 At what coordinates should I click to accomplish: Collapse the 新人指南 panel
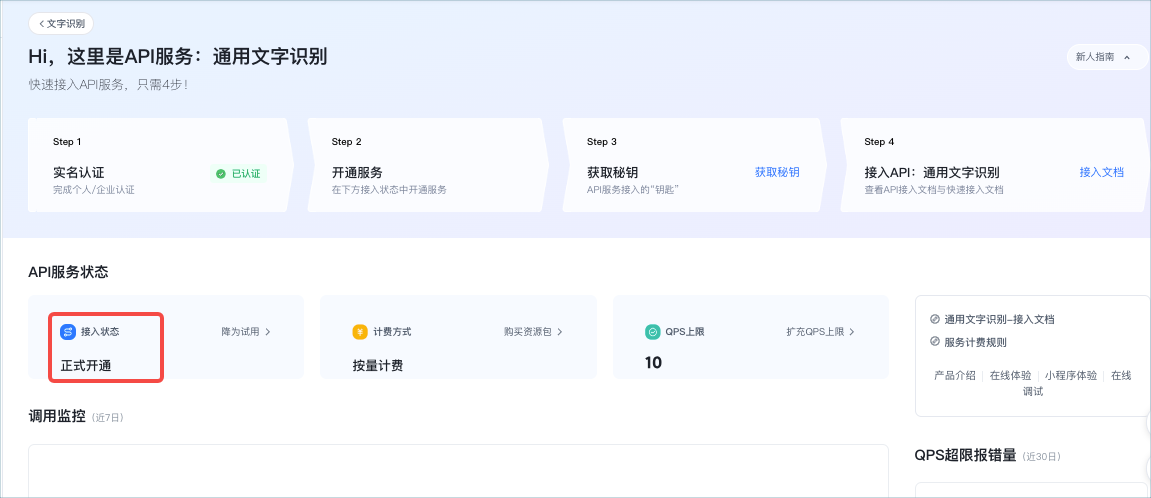point(1105,57)
